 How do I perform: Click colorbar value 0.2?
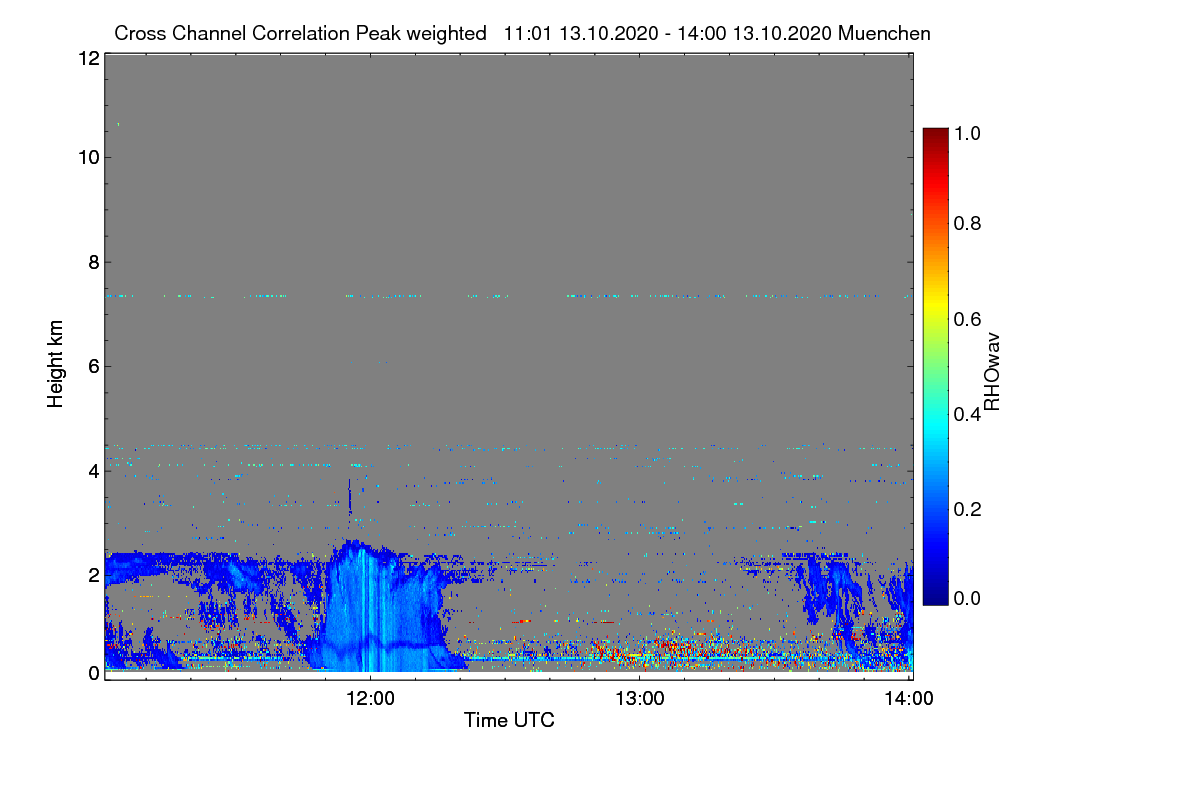tap(967, 509)
